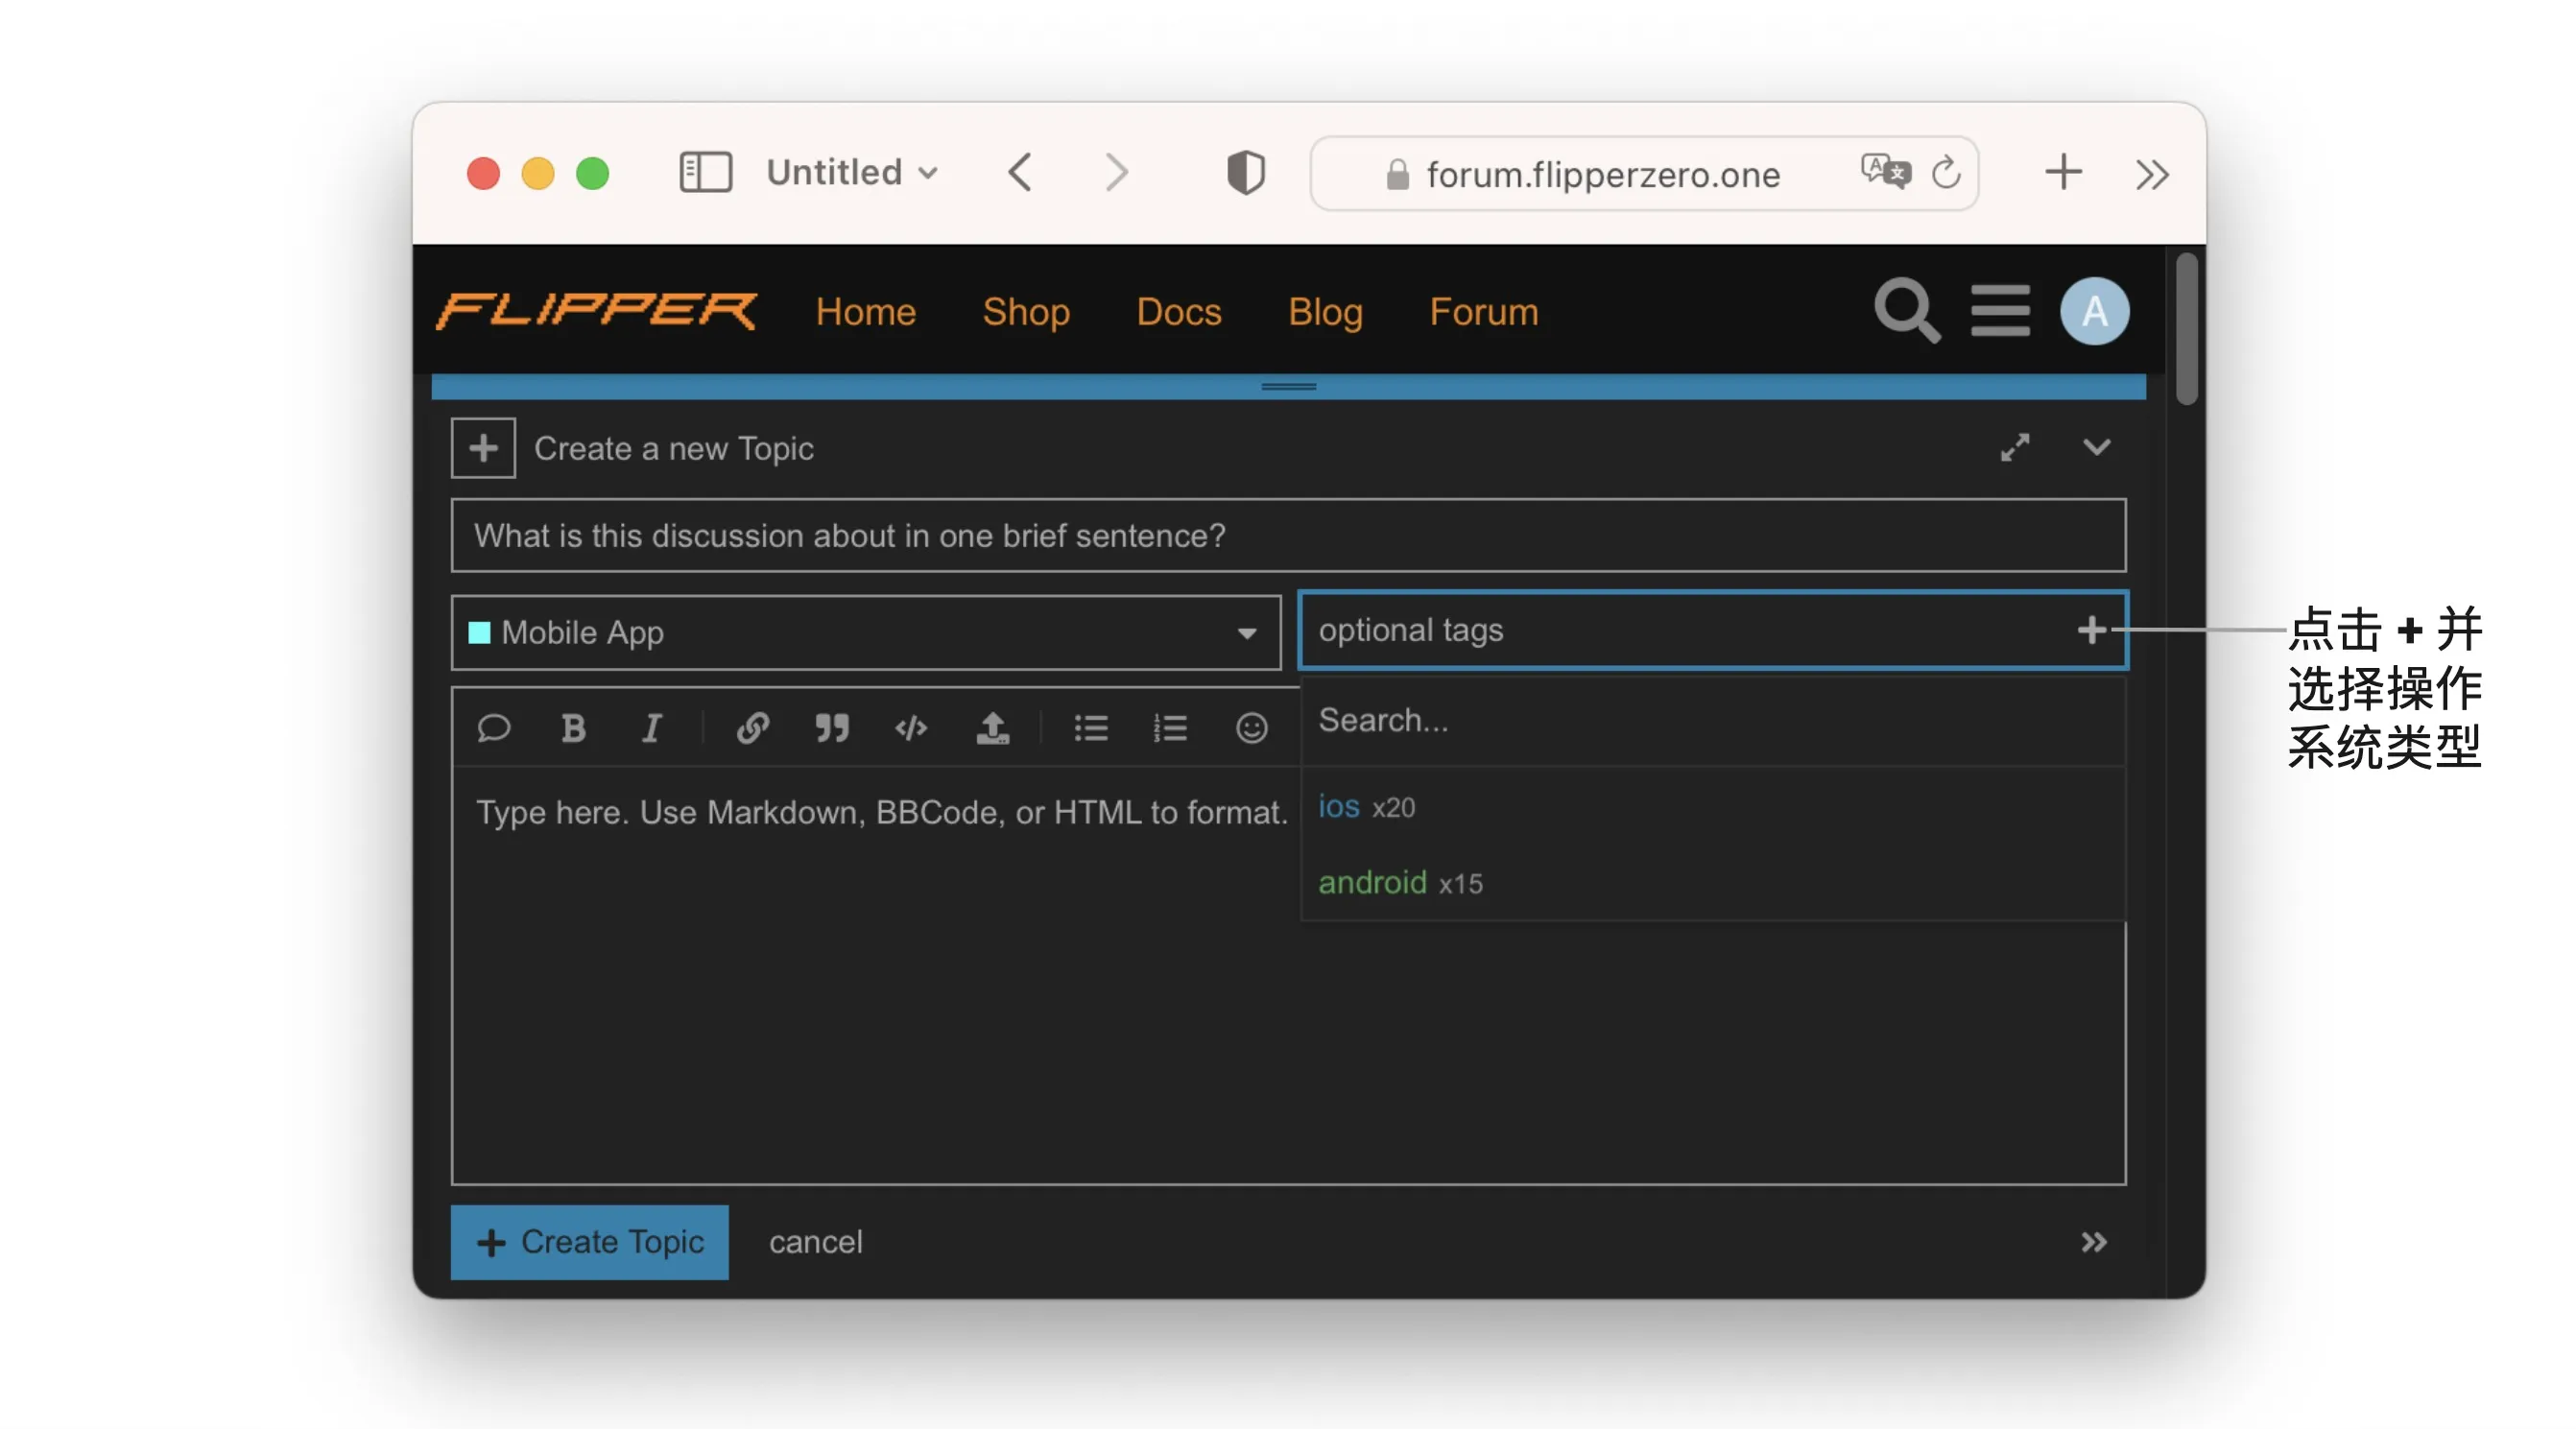Image resolution: width=2576 pixels, height=1429 pixels.
Task: Select the ios tag option
Action: click(x=1712, y=806)
